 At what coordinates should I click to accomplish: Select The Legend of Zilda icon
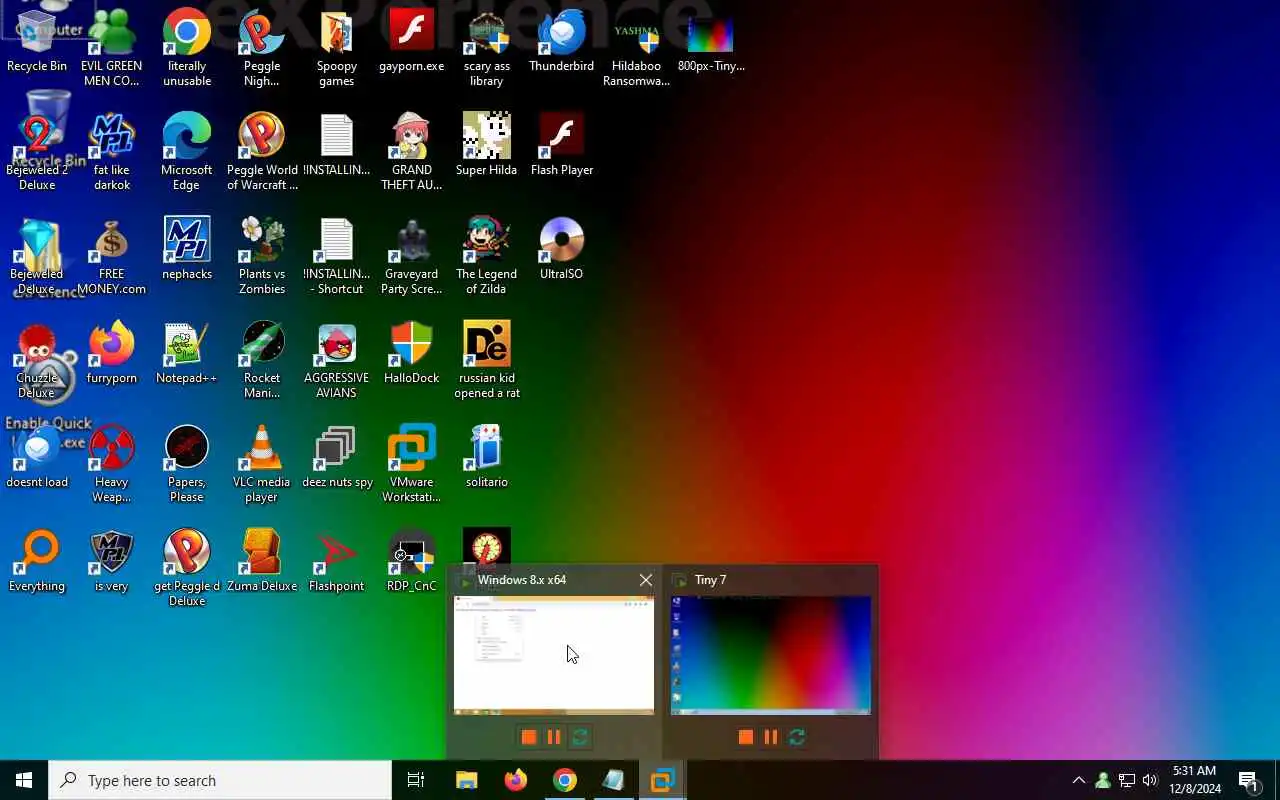[x=487, y=256]
